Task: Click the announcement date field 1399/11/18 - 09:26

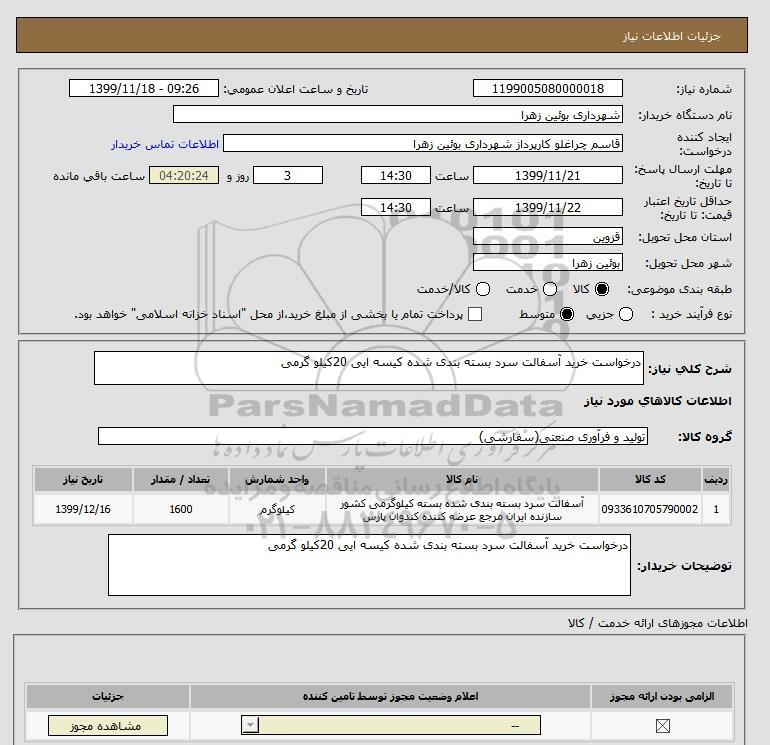Action: coord(144,89)
